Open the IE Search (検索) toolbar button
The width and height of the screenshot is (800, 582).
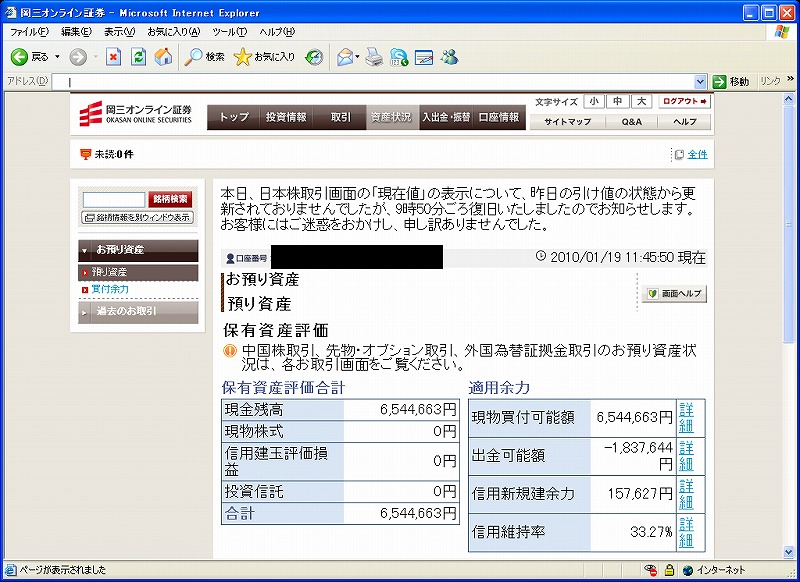coord(205,57)
